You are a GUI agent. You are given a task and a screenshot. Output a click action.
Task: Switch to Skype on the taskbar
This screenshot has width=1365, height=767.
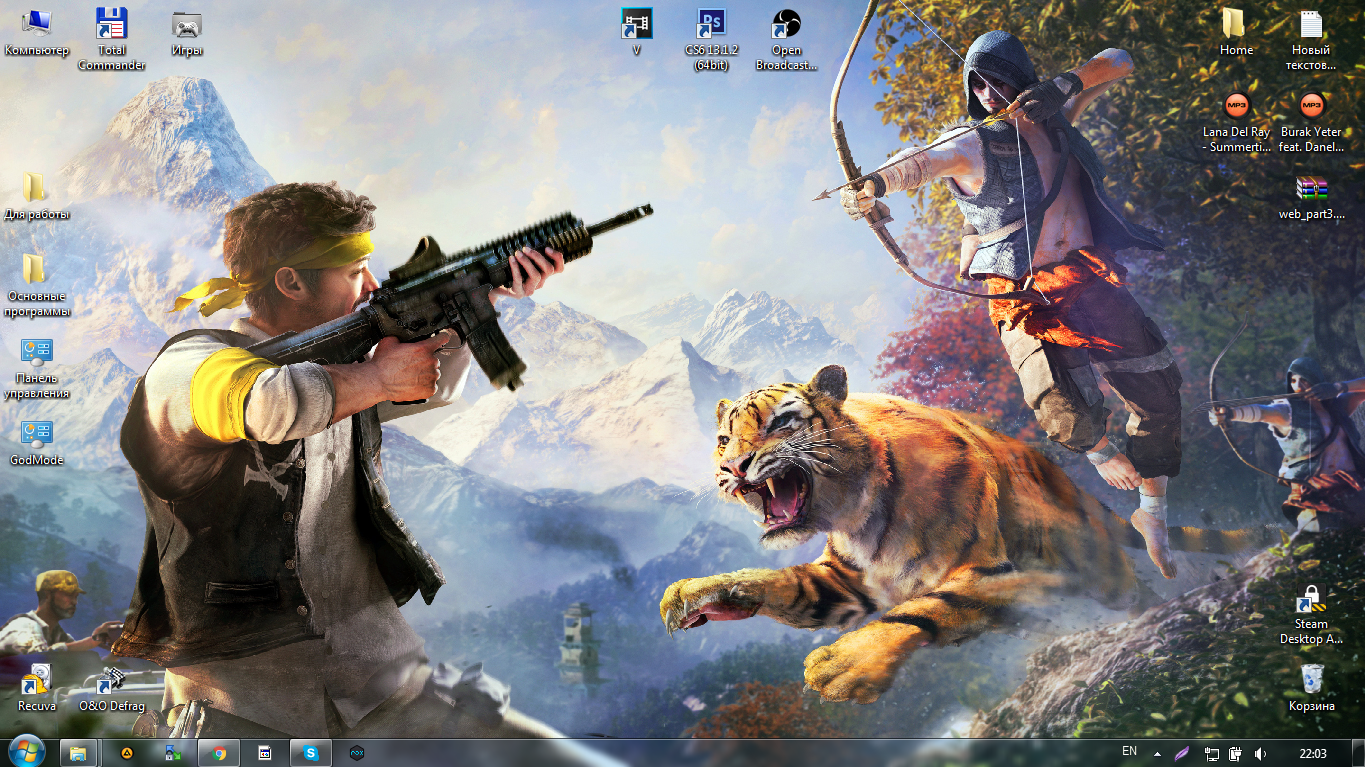(x=311, y=753)
